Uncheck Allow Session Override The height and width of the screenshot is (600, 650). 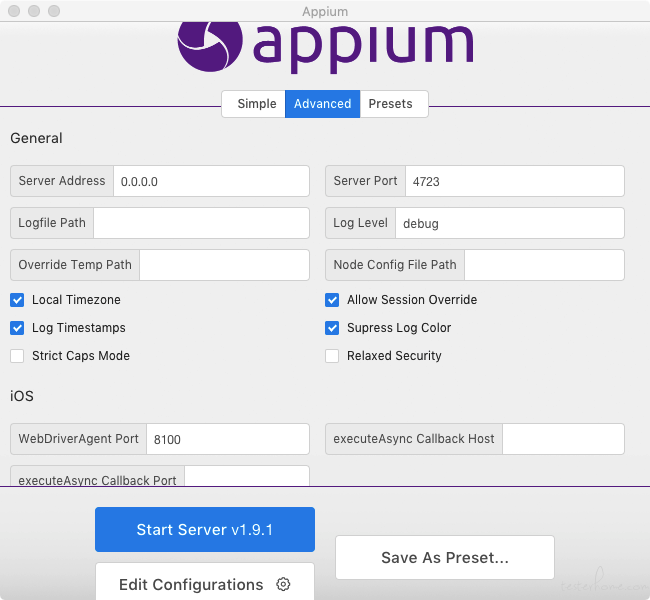(332, 300)
